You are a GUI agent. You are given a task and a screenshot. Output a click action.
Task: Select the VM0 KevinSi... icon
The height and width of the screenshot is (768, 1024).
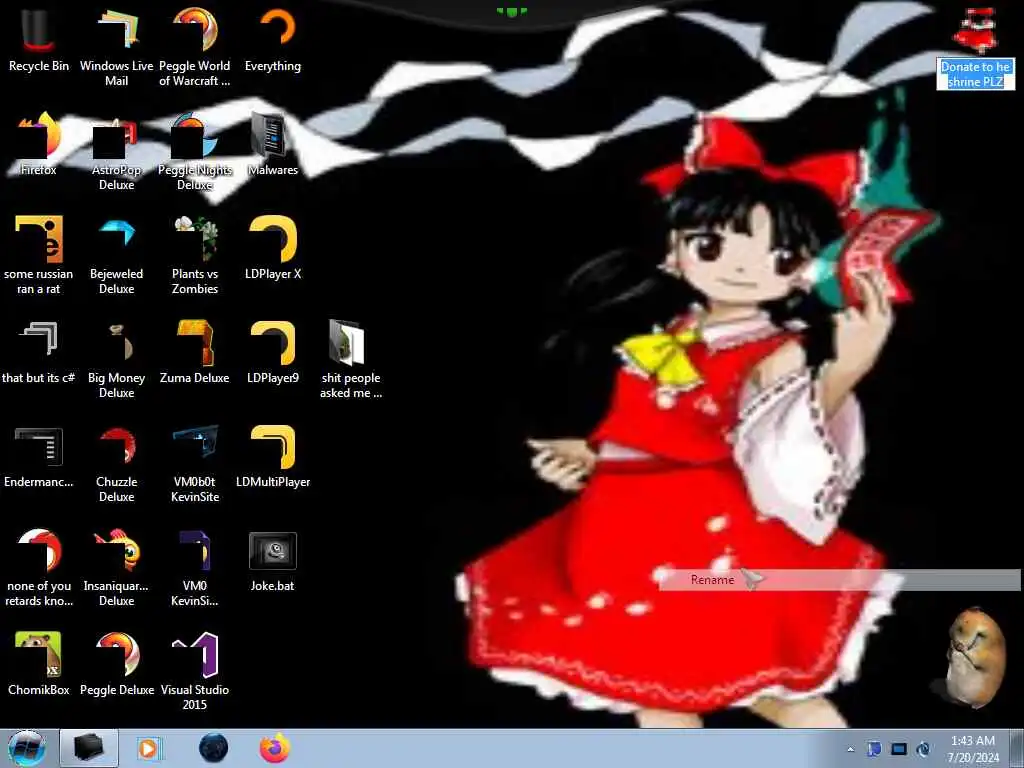pos(195,567)
